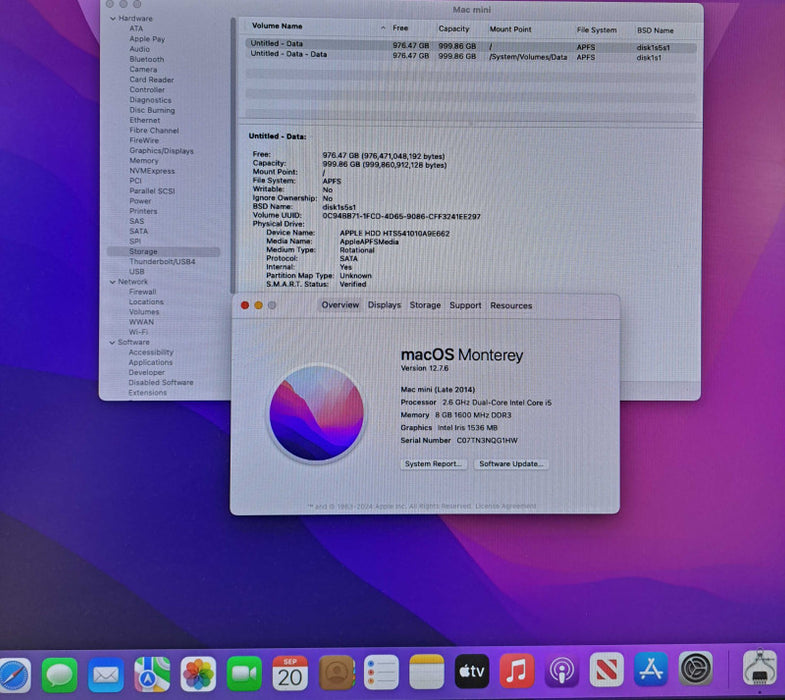This screenshot has height=700, width=785.
Task: Select Bluetooth in sidebar
Action: (147, 59)
